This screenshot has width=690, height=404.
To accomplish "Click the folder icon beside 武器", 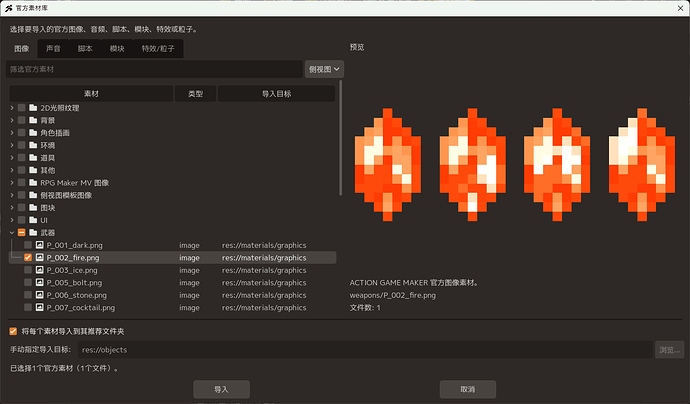I will point(33,232).
